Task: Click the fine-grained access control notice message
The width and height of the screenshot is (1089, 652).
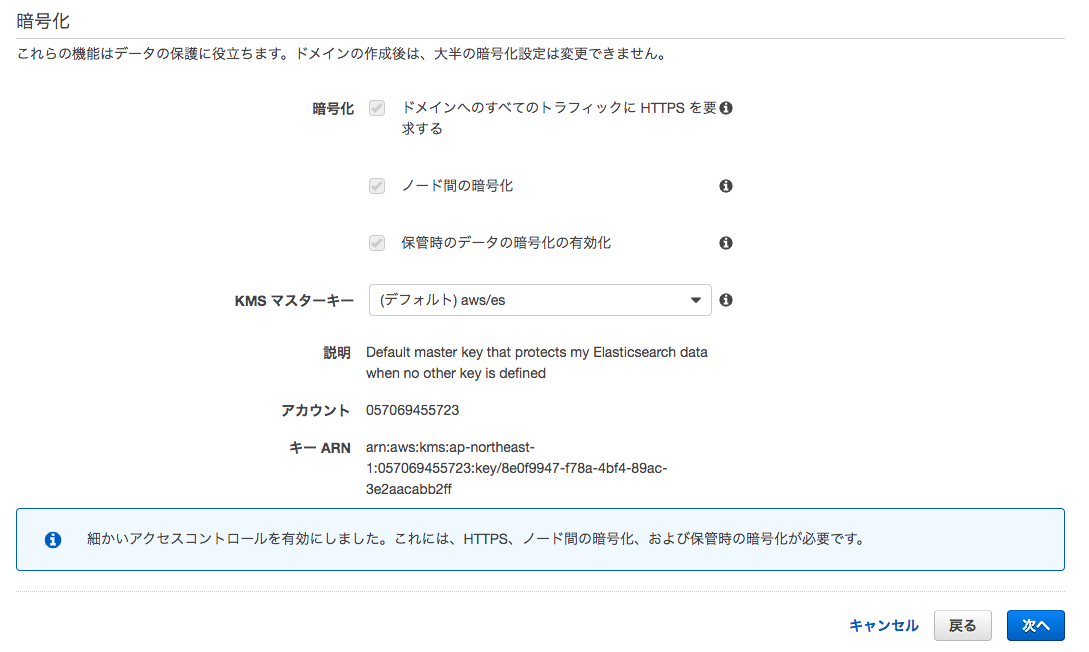Action: pyautogui.click(x=475, y=539)
